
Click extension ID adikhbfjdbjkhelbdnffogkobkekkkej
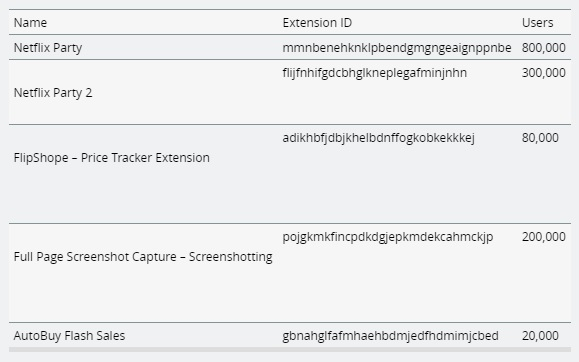pyautogui.click(x=378, y=138)
